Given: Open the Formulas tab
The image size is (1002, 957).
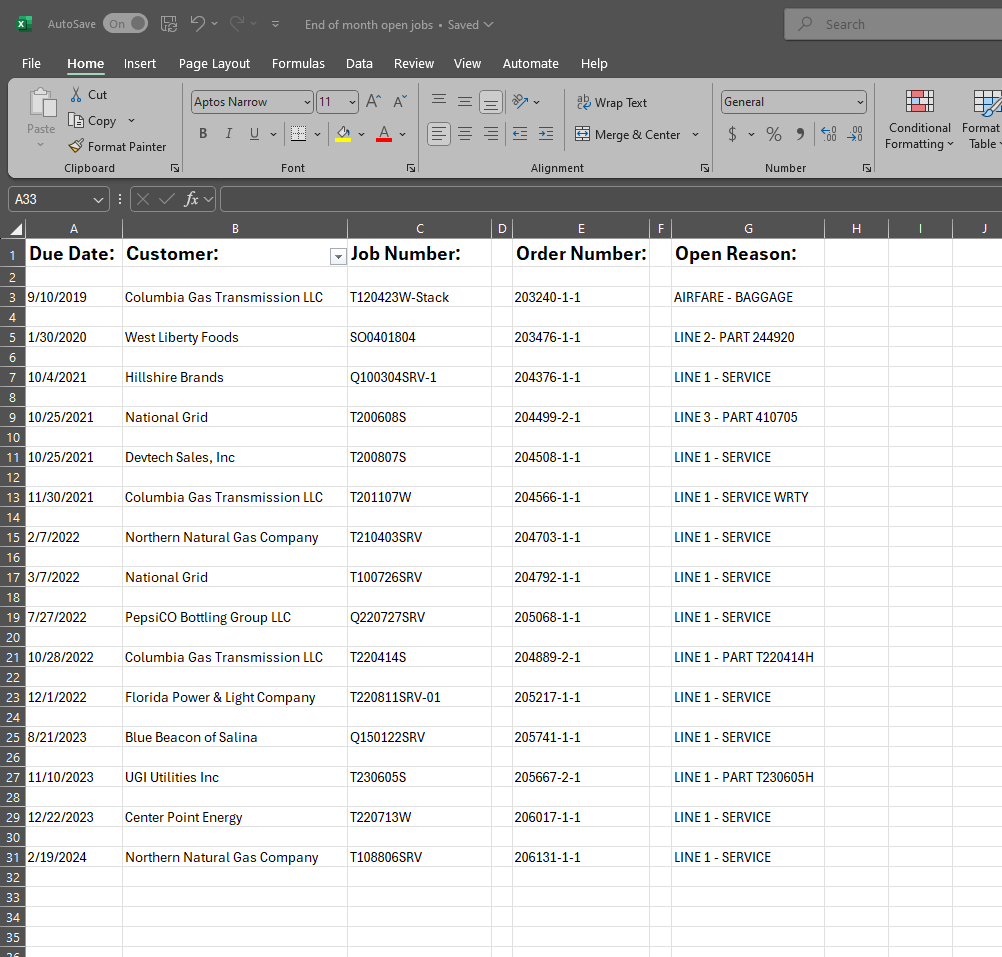Looking at the screenshot, I should (x=298, y=63).
